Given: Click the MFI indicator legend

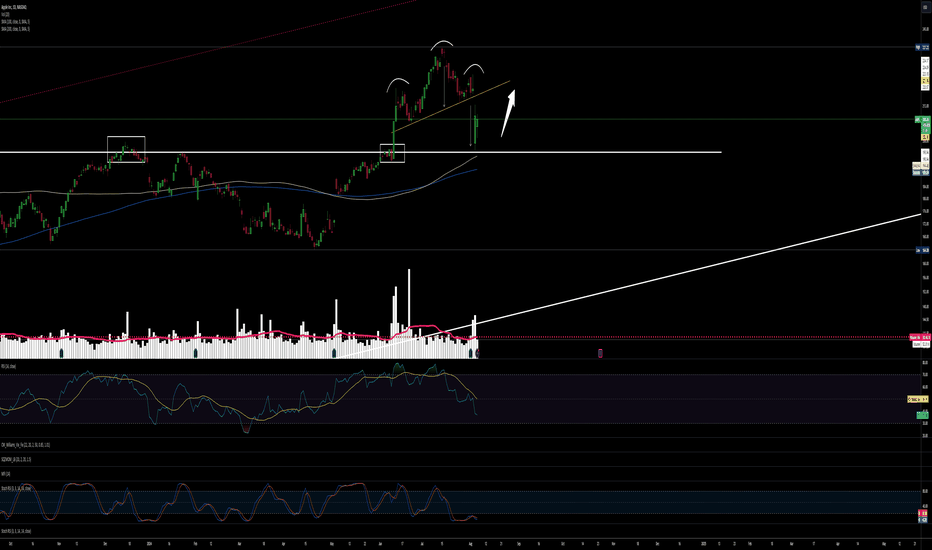Looking at the screenshot, I should (5, 474).
